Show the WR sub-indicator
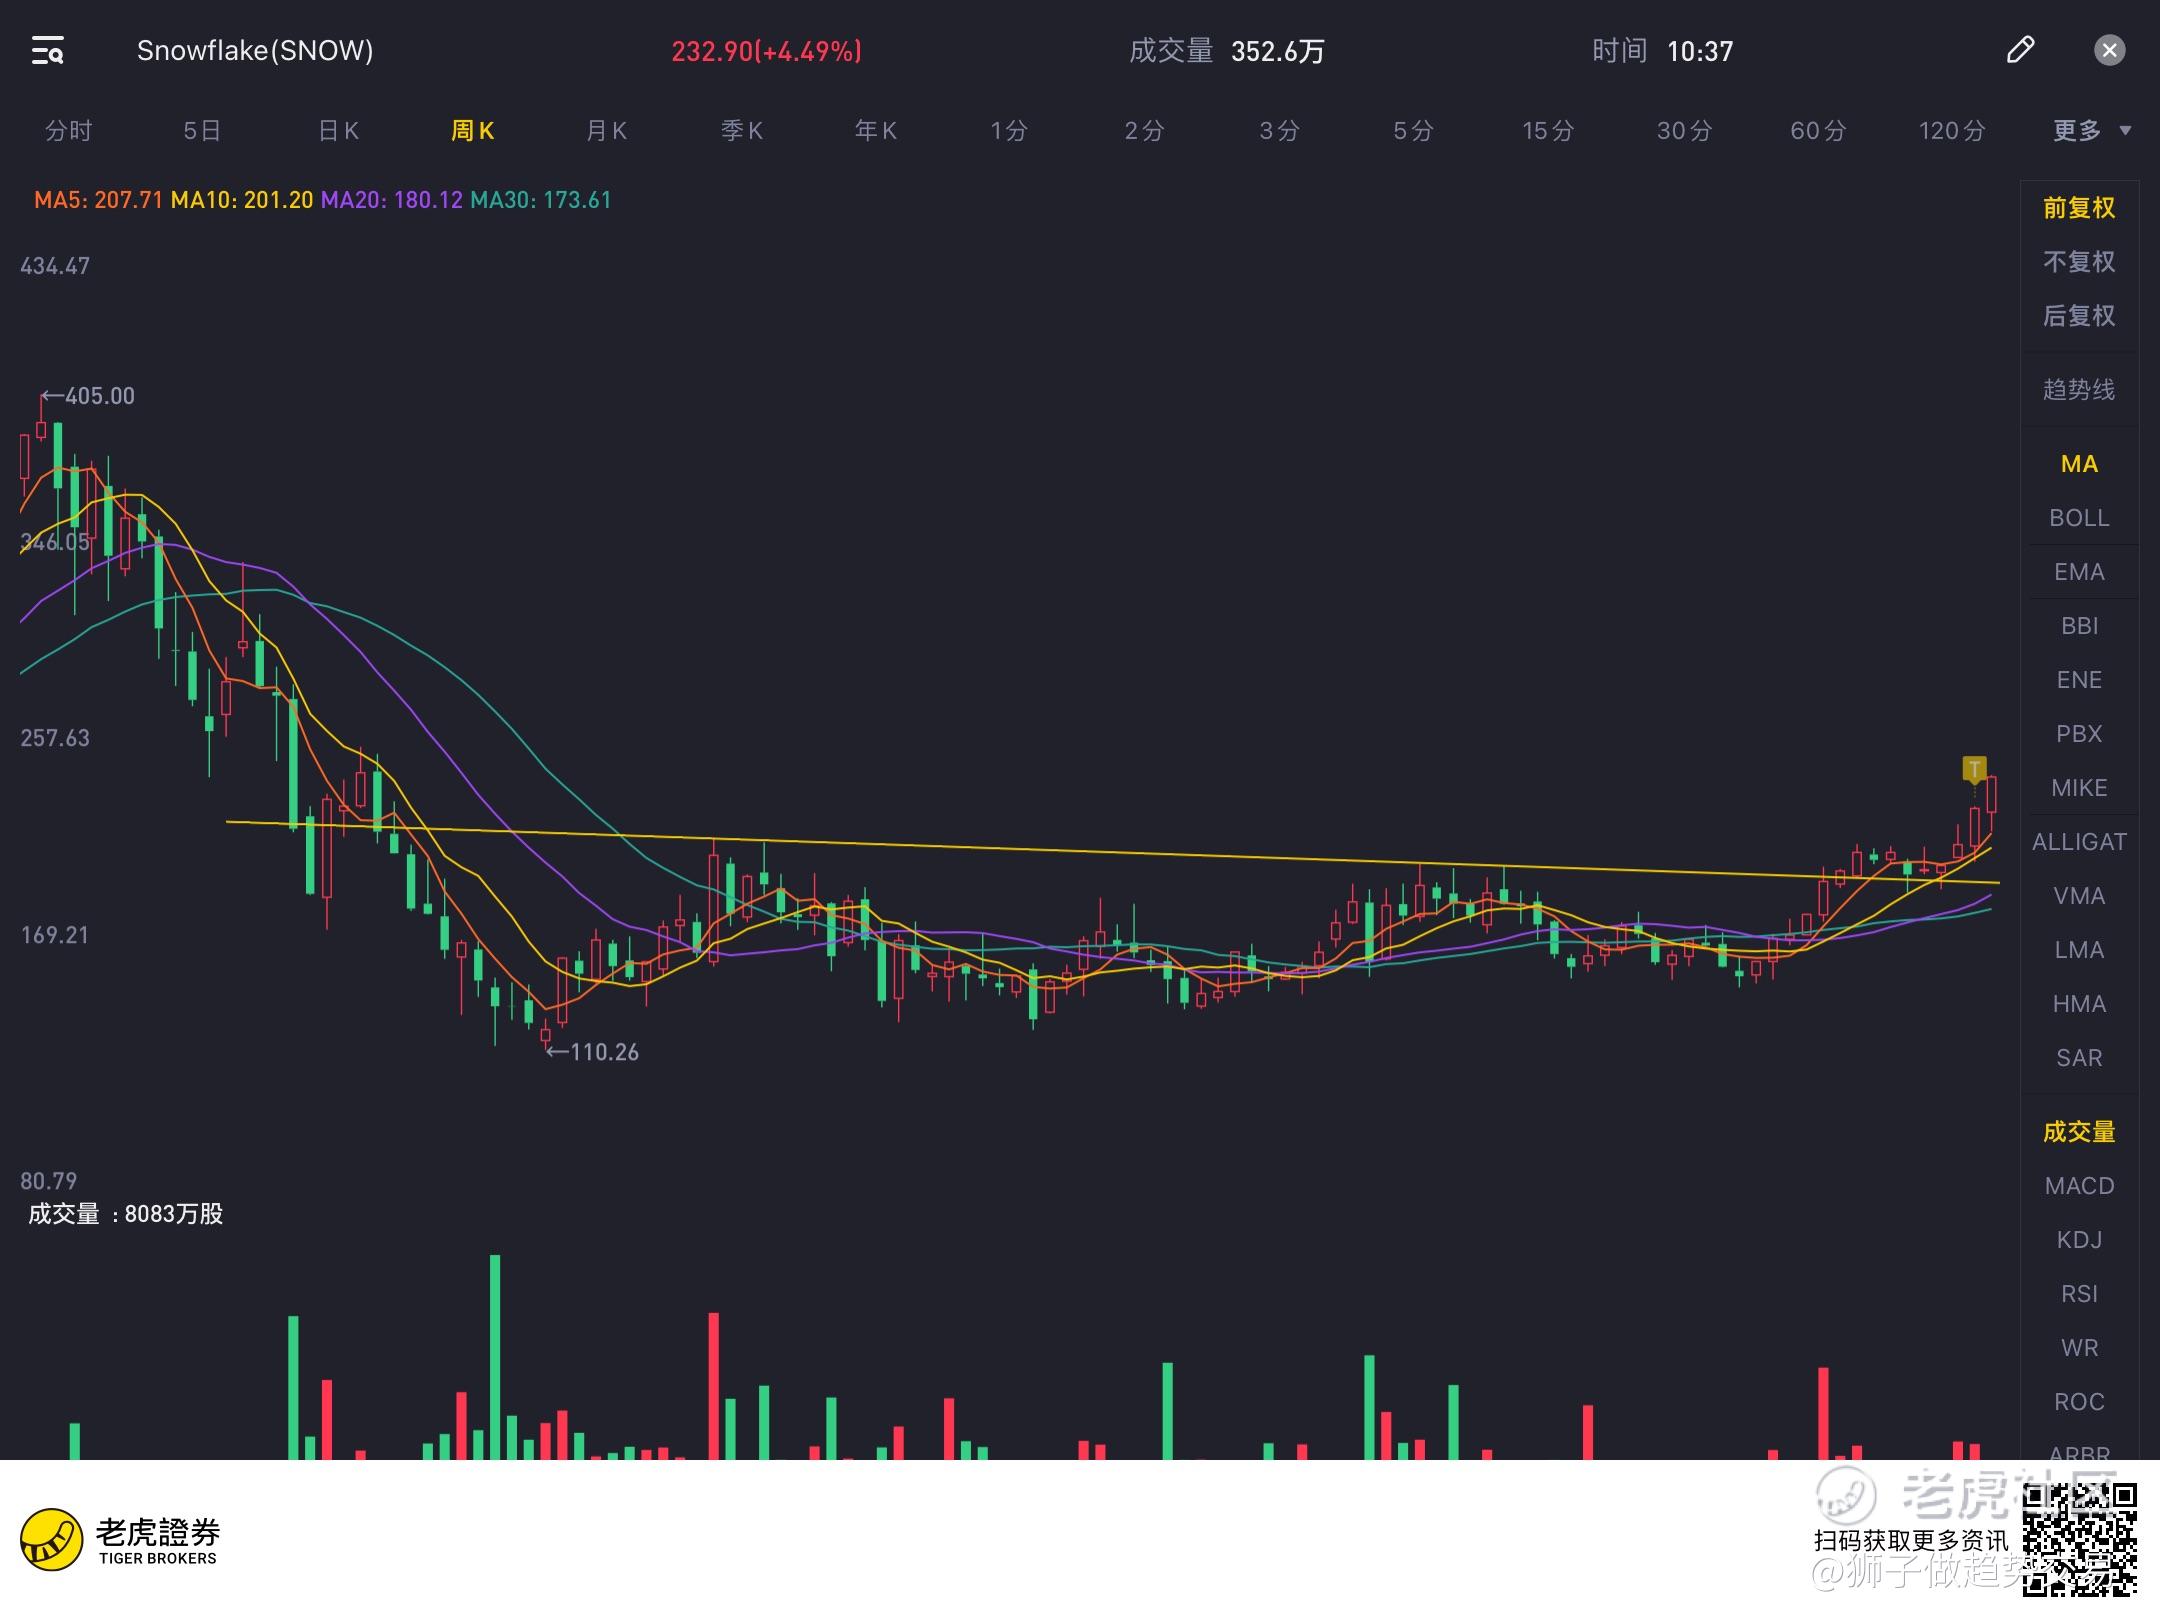This screenshot has height=1620, width=2160. pyautogui.click(x=2079, y=1348)
